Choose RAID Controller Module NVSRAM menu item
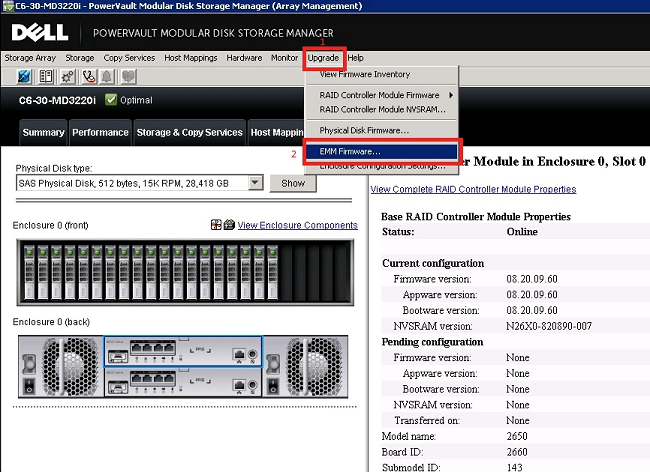Screen dimensions: 650x475 coord(382,109)
